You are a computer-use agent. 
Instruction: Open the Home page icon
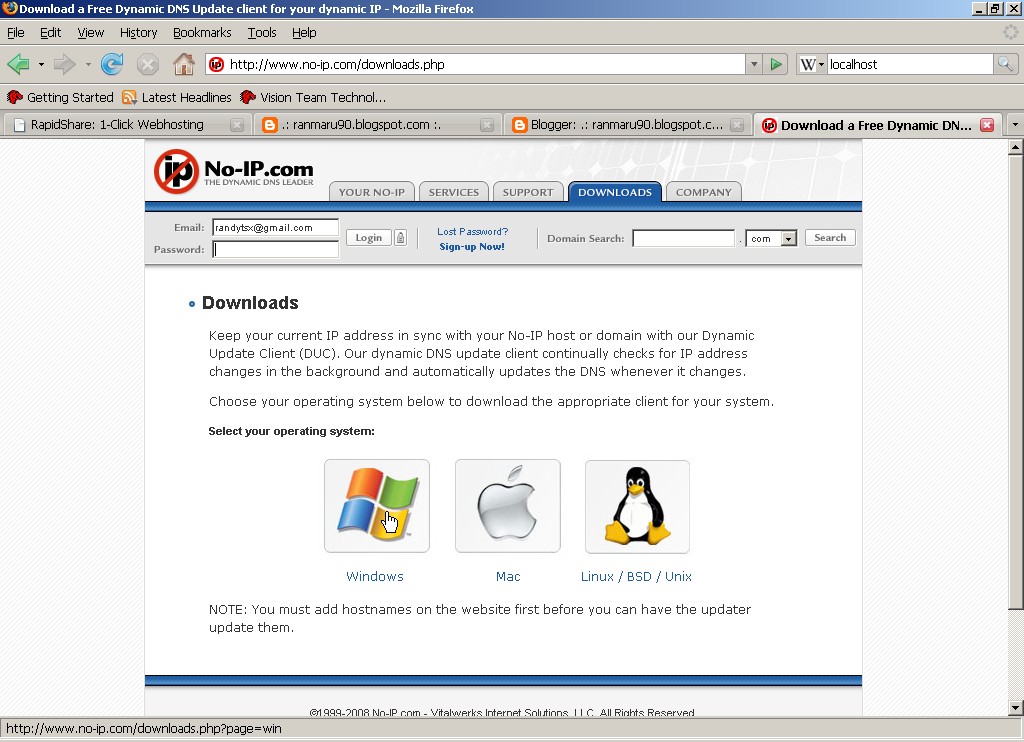184,64
